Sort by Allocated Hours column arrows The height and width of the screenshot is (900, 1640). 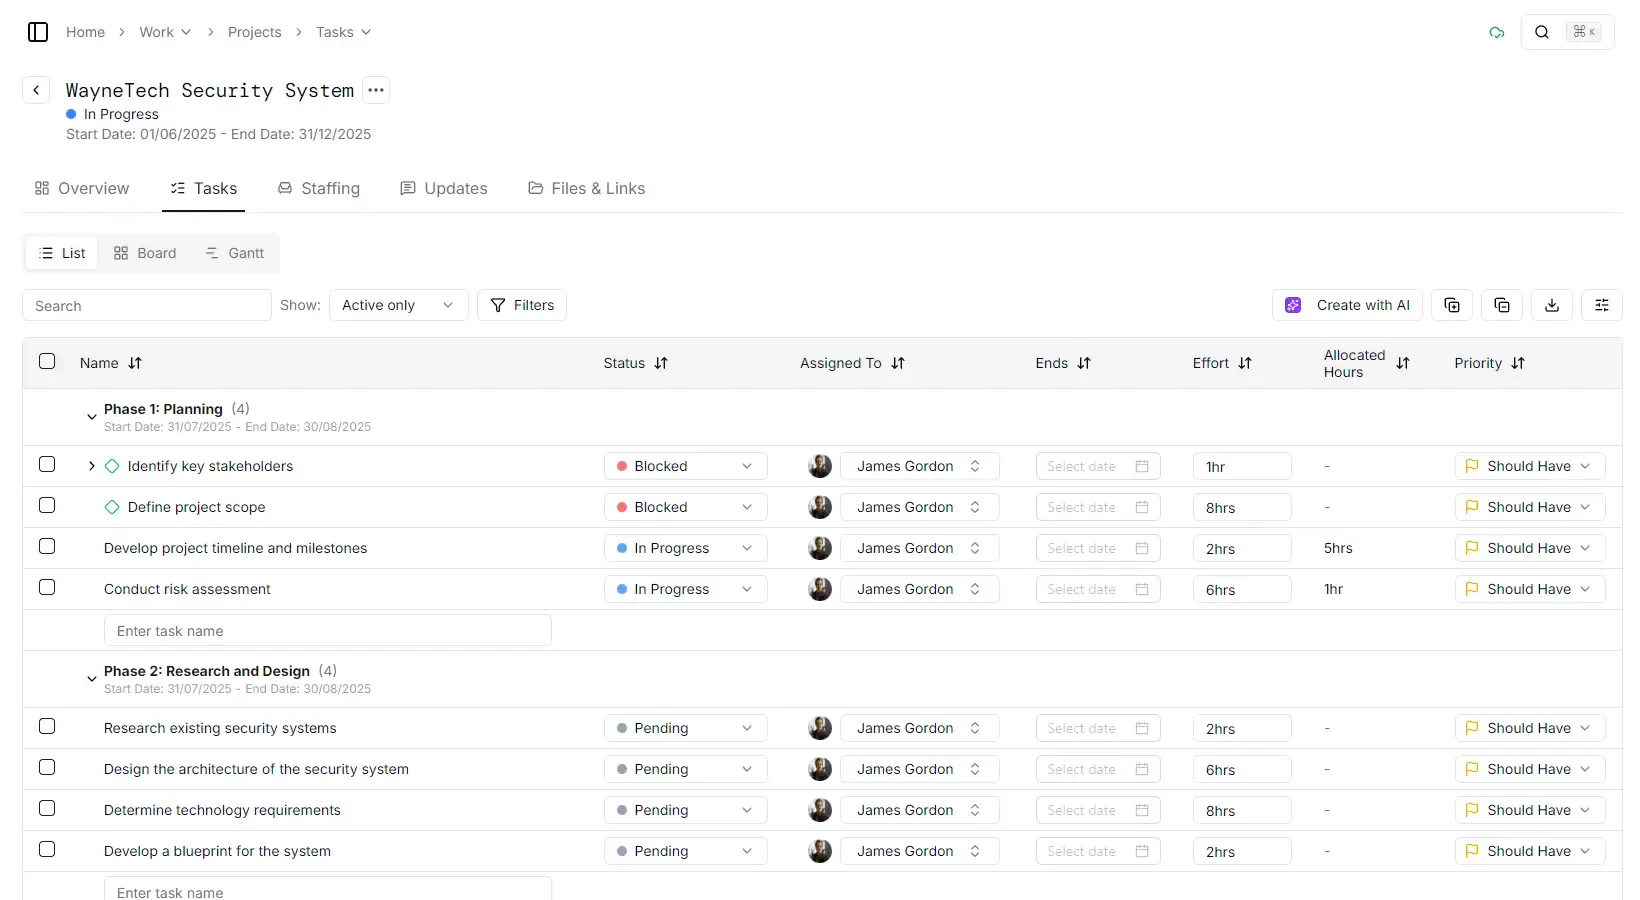(x=1403, y=363)
